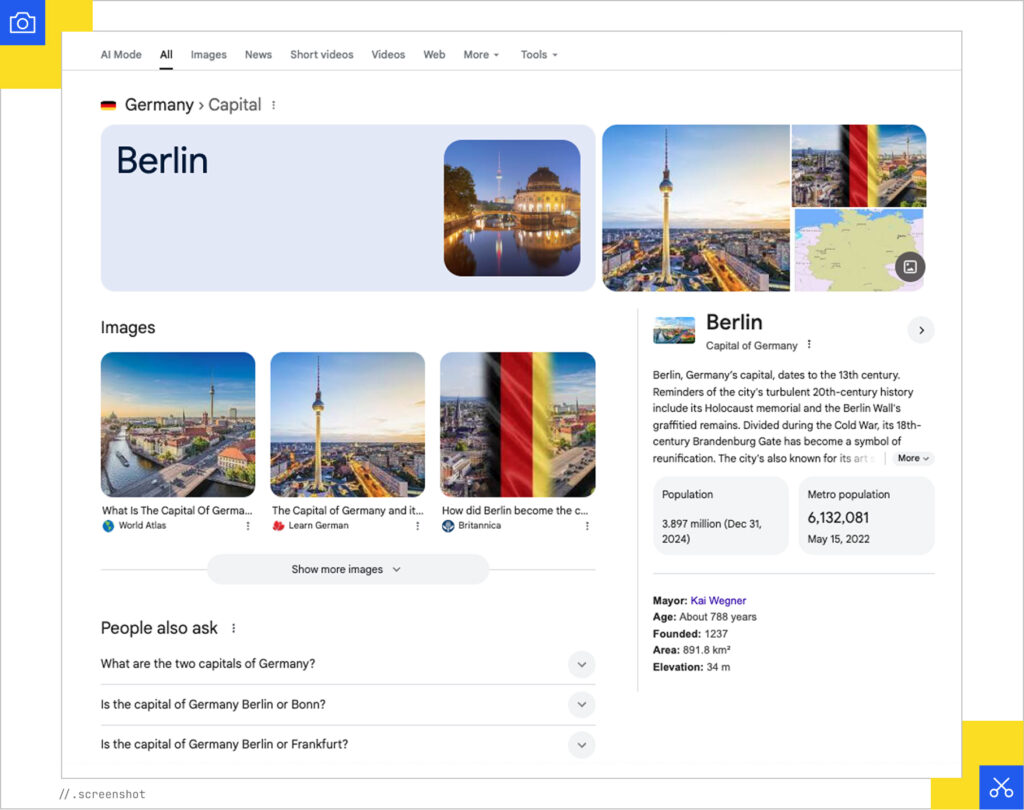Click the camera screenshot icon top-left
The height and width of the screenshot is (810, 1024).
(x=22, y=22)
